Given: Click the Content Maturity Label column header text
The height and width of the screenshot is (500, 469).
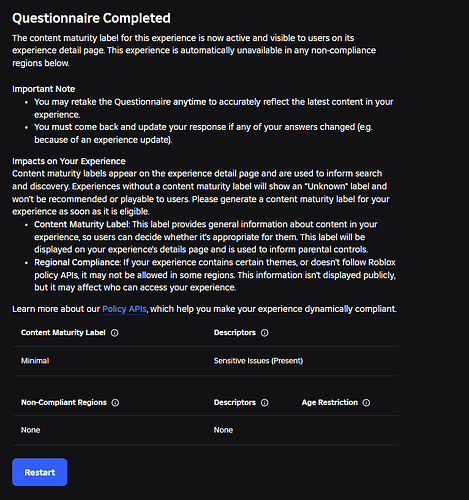Looking at the screenshot, I should pos(63,333).
